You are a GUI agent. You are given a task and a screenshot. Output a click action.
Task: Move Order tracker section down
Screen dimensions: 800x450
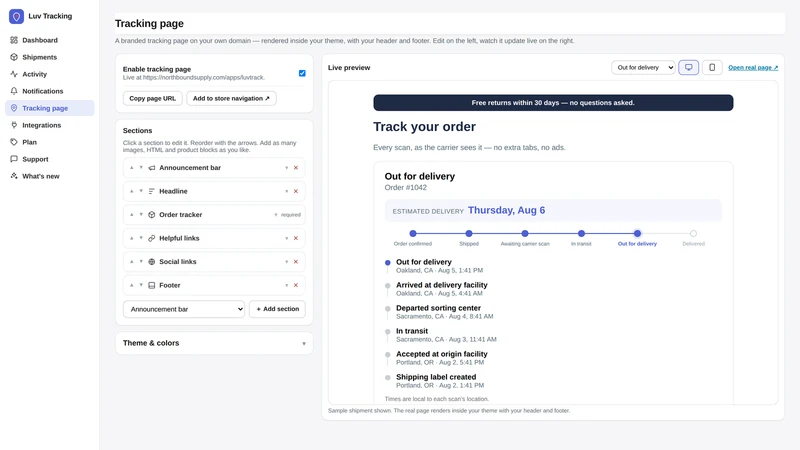[141, 215]
